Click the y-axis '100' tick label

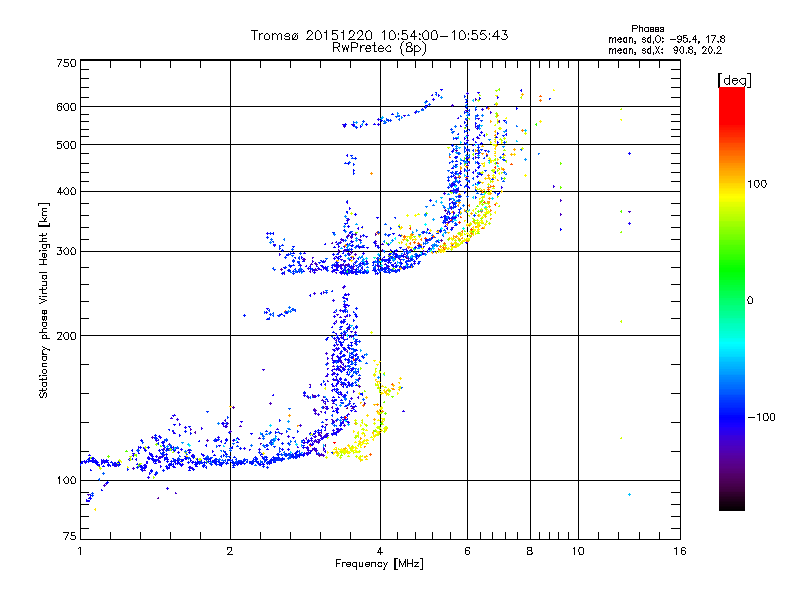(66, 480)
